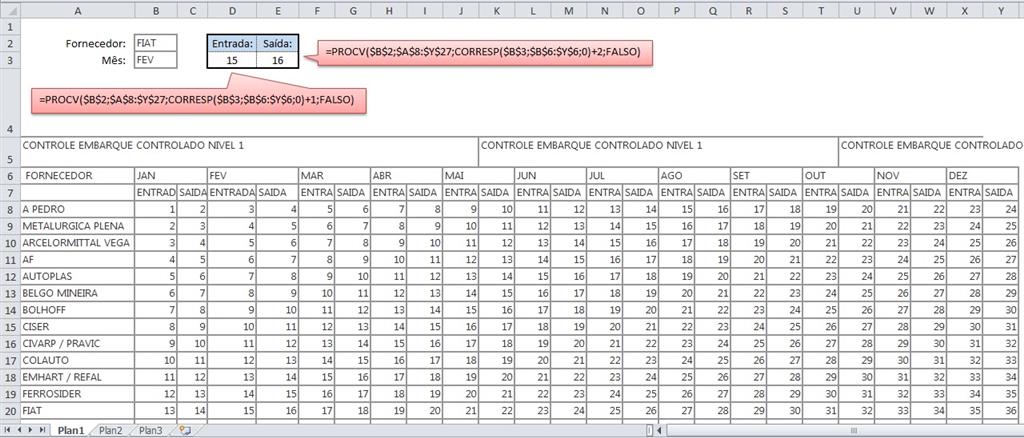Viewport: 1024px width, 438px height.
Task: Click the next sheet tab arrow
Action: [x=30, y=430]
